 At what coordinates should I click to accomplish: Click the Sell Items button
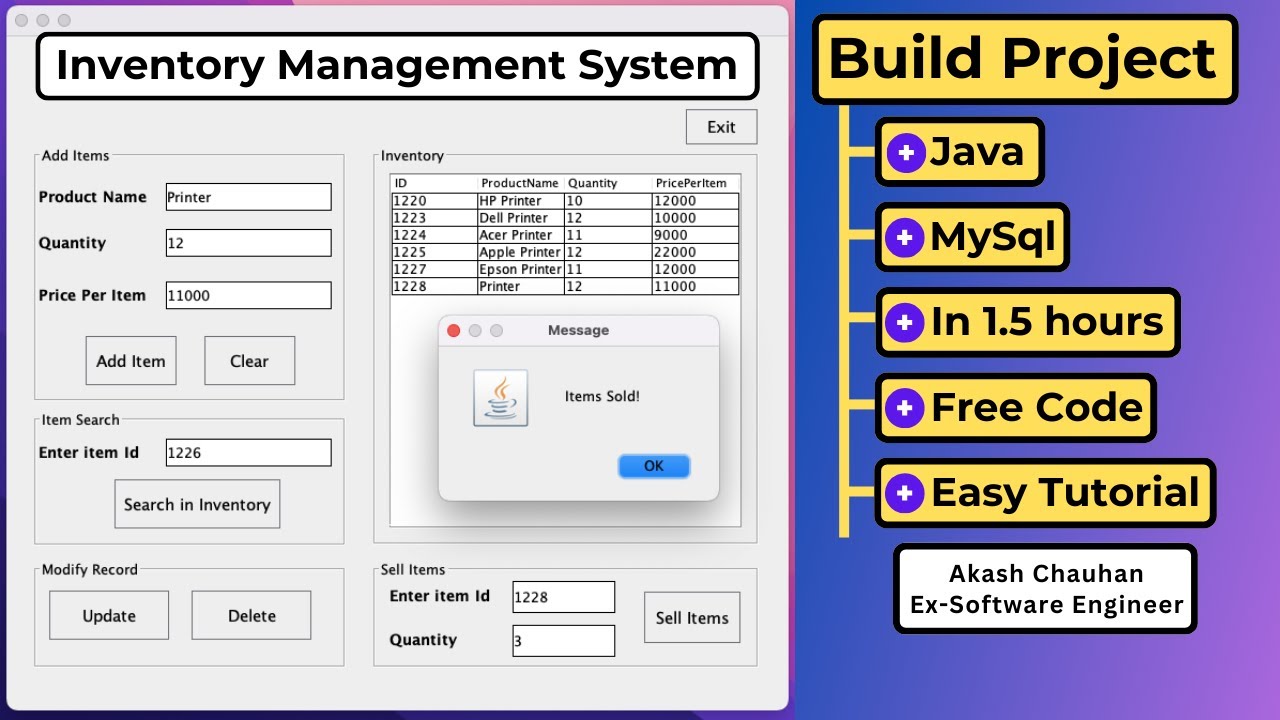(x=692, y=618)
